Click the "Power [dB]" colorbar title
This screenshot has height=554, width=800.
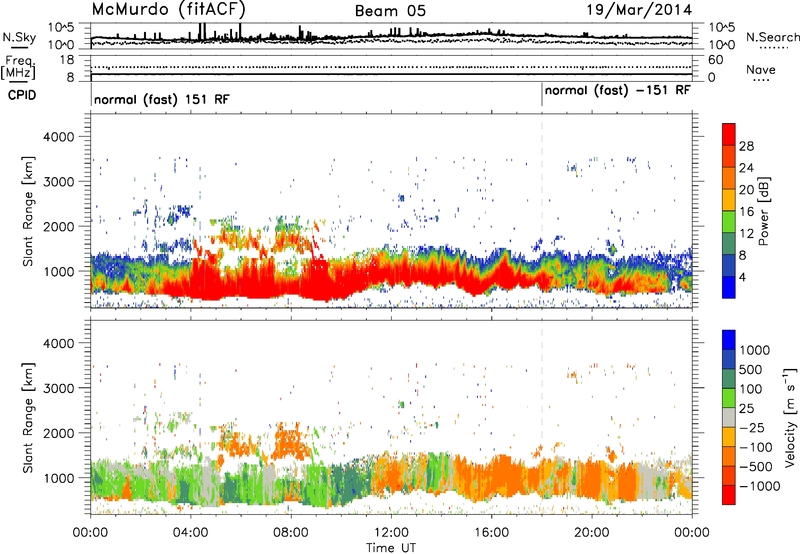point(763,211)
